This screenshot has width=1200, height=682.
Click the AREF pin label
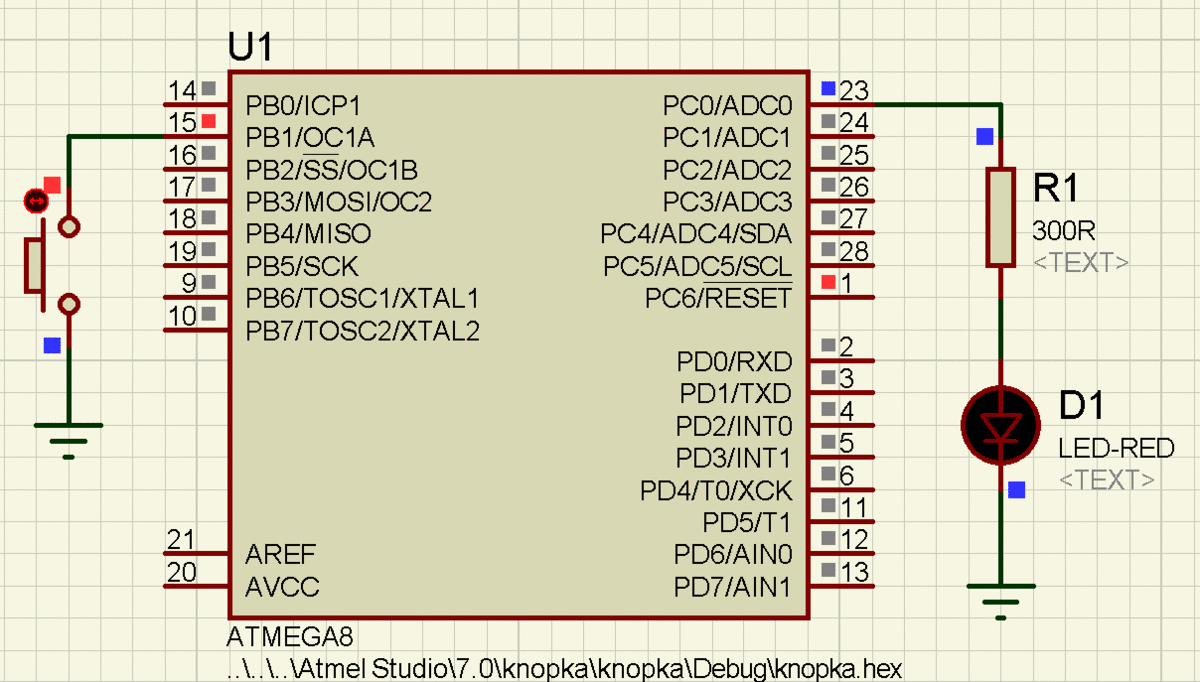(x=280, y=554)
